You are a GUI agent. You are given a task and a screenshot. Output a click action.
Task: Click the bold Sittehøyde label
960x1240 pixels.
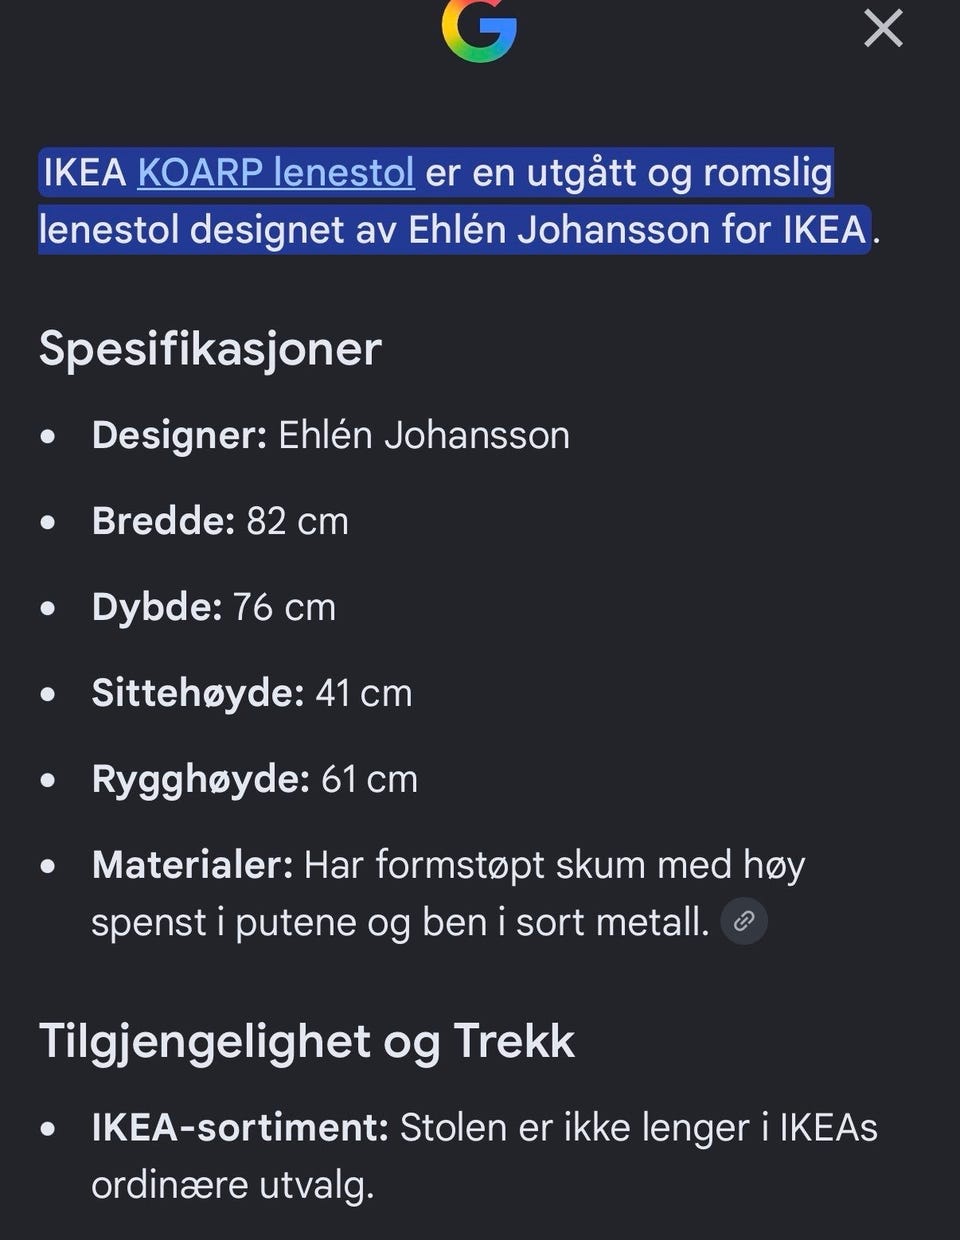pos(197,693)
